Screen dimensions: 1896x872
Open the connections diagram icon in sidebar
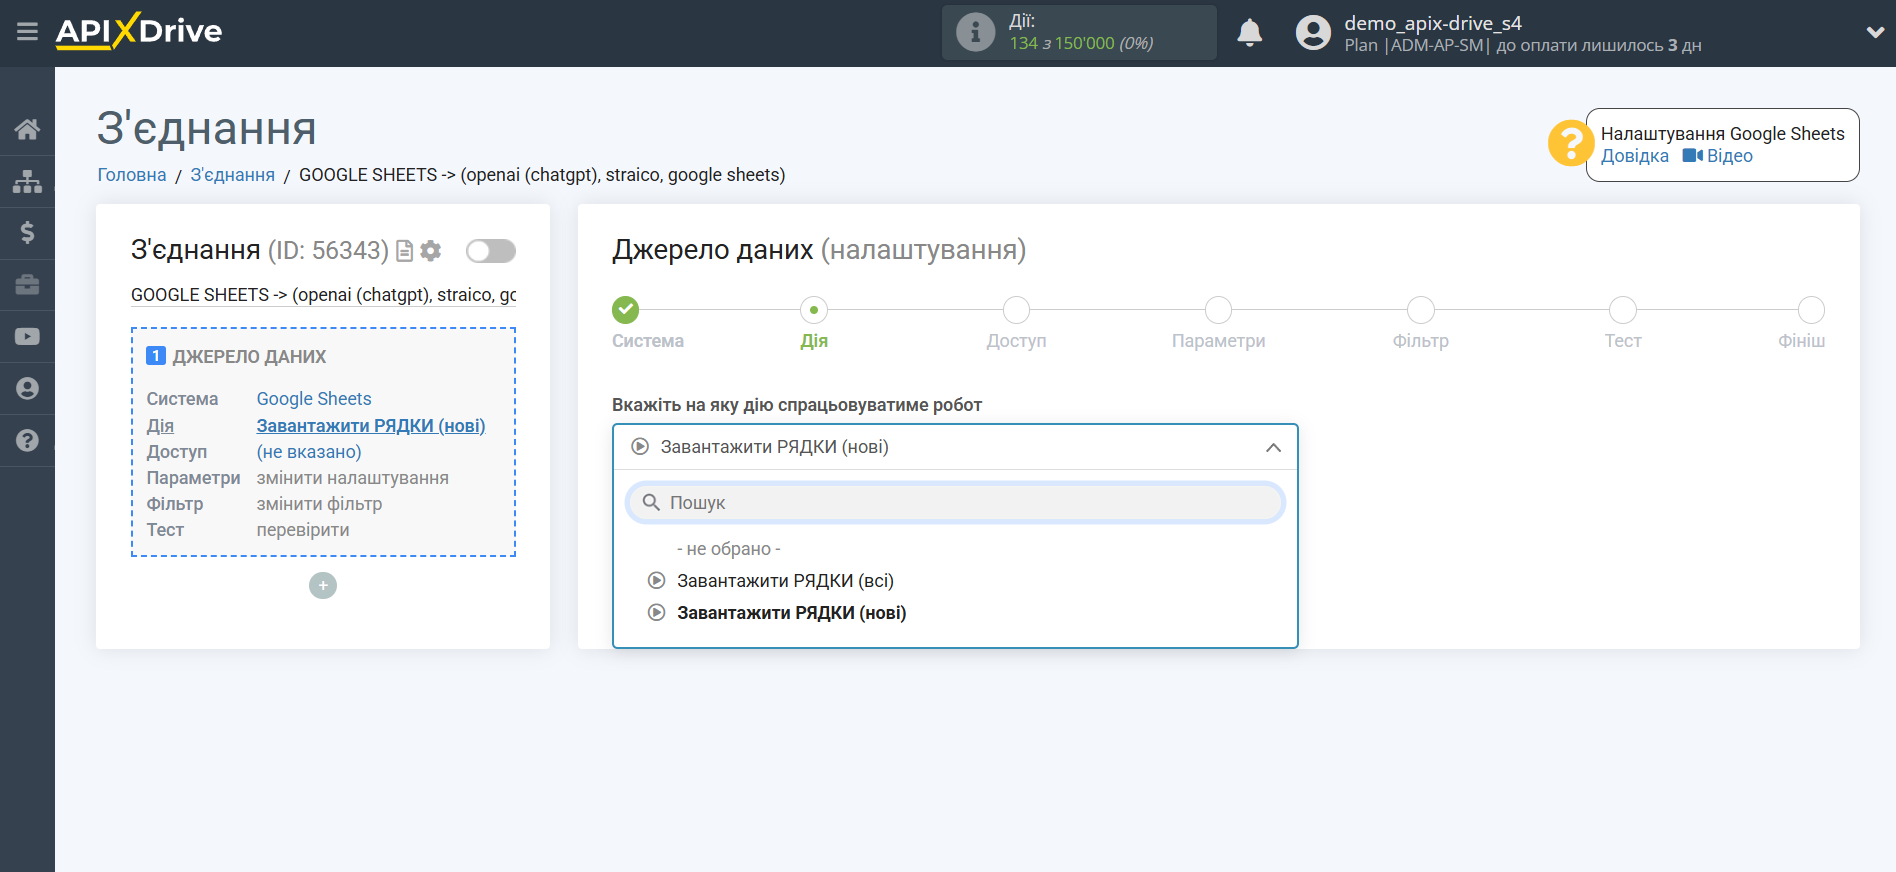click(x=27, y=181)
